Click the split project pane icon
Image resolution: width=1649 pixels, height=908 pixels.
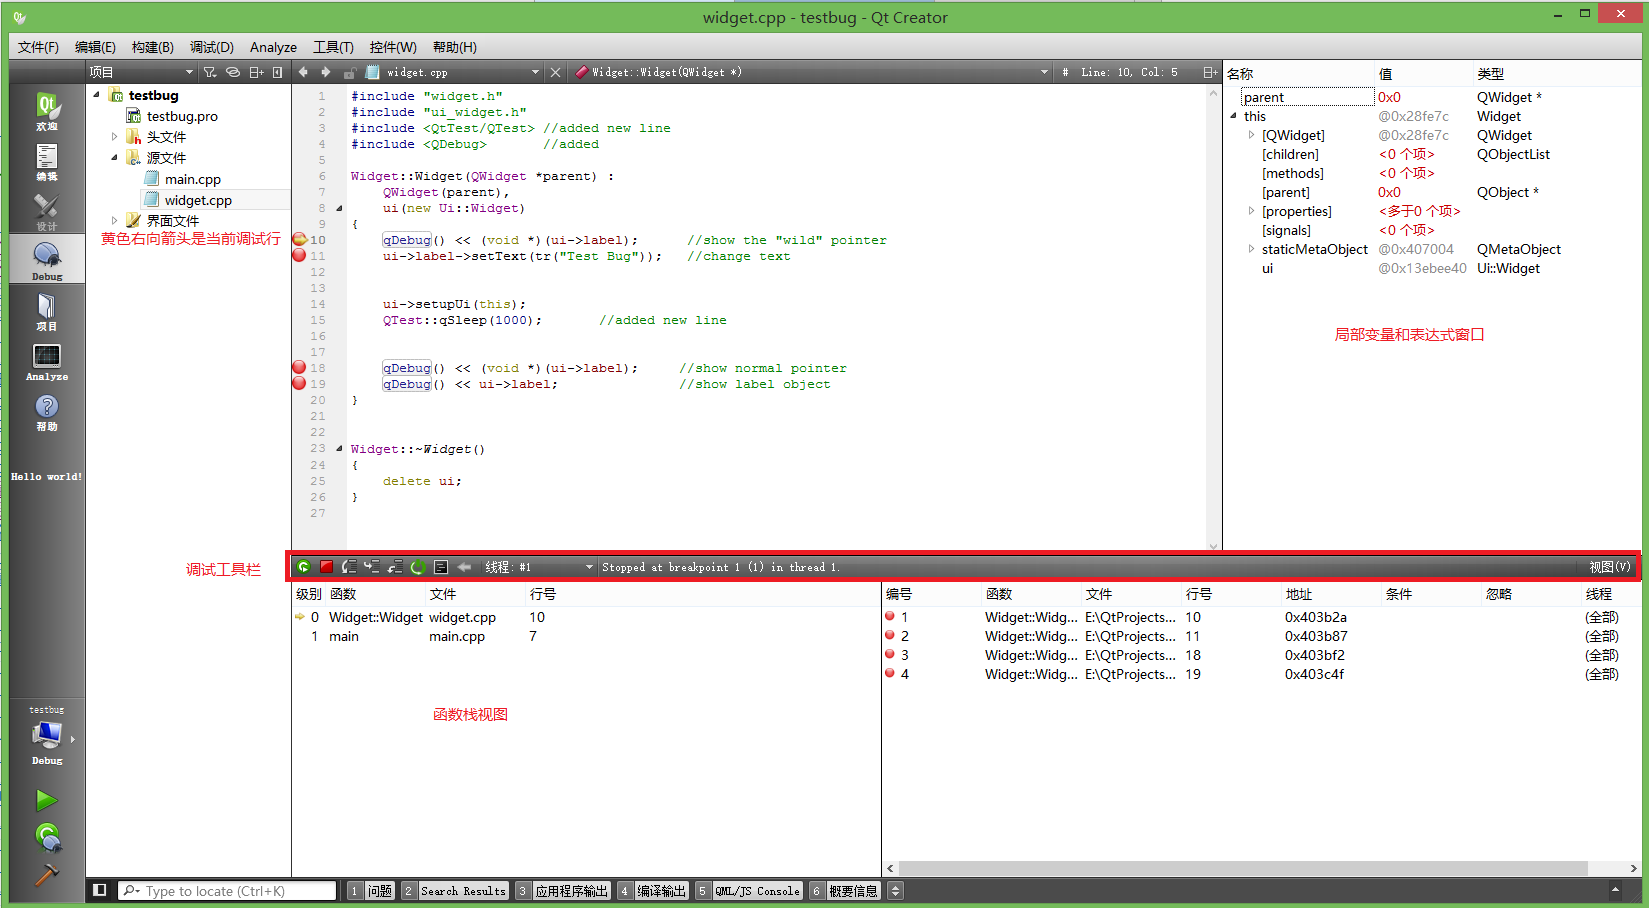click(256, 72)
